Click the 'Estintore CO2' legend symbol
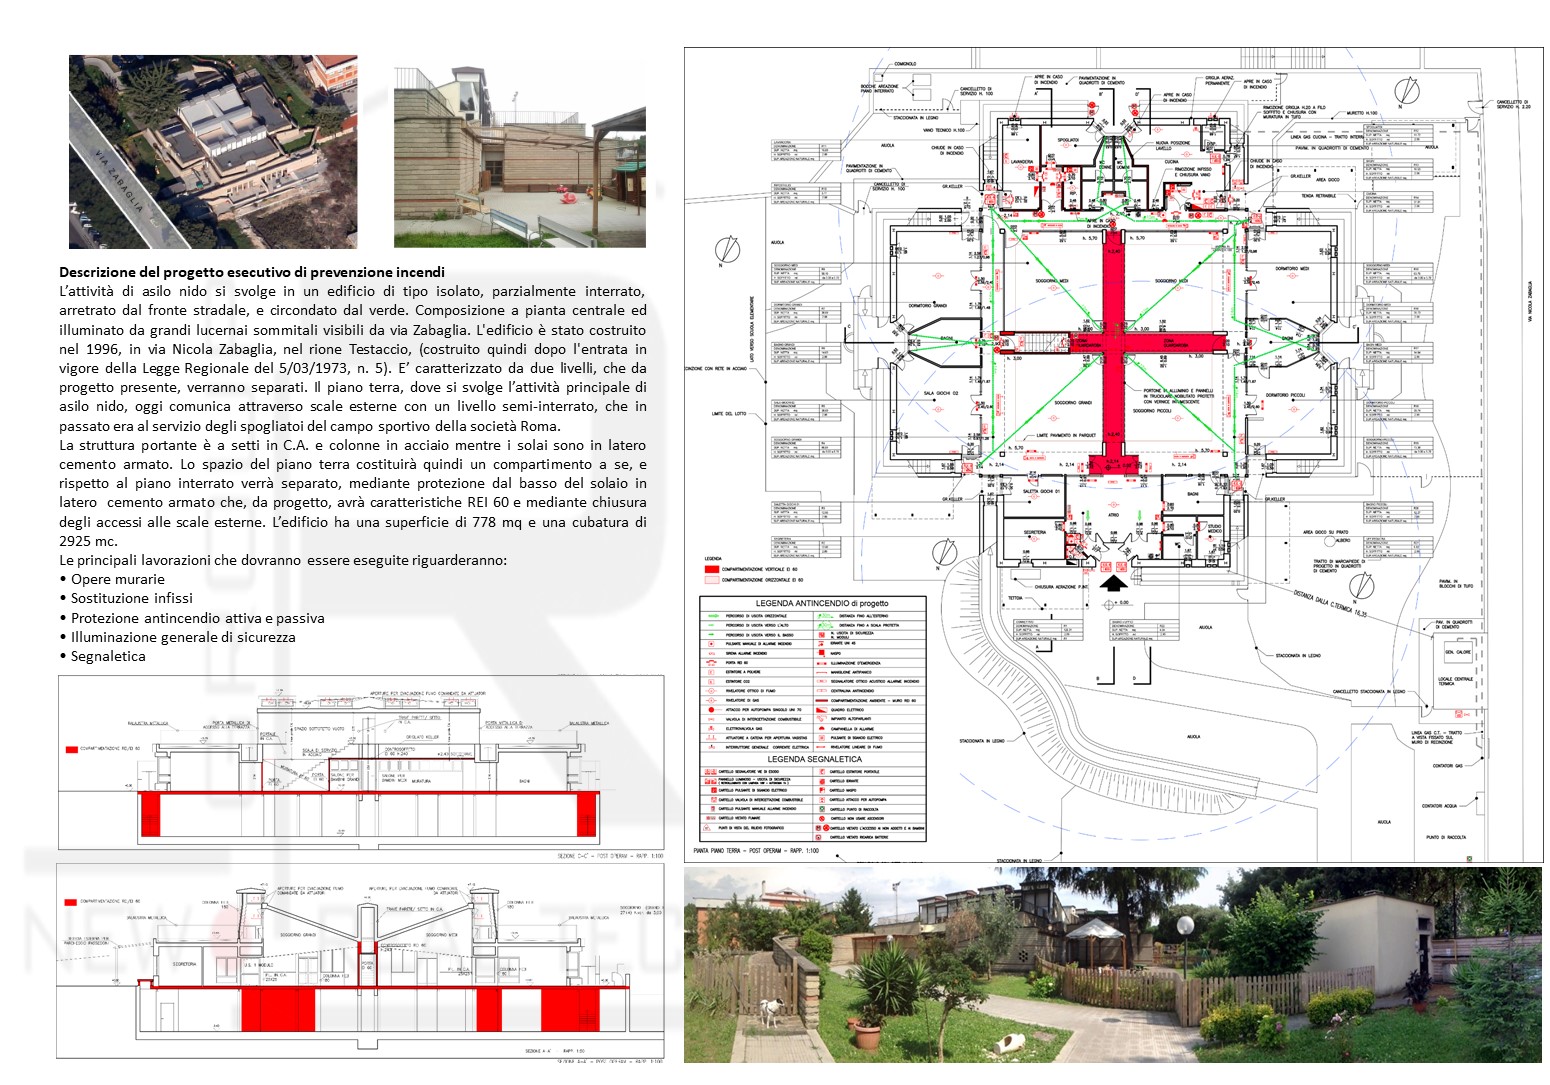Image resolution: width=1550 pixels, height=1085 pixels. [x=711, y=682]
